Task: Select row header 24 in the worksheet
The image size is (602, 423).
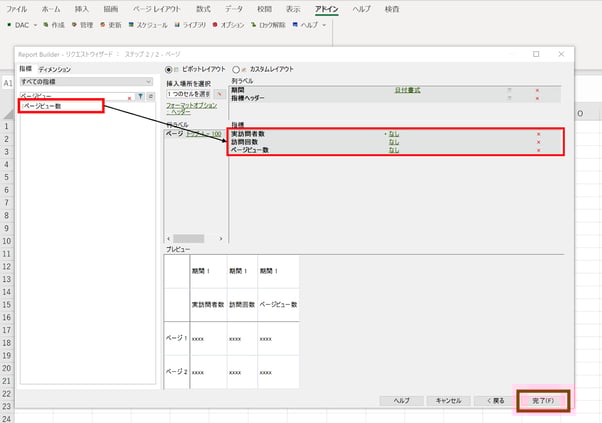Action: click(7, 418)
